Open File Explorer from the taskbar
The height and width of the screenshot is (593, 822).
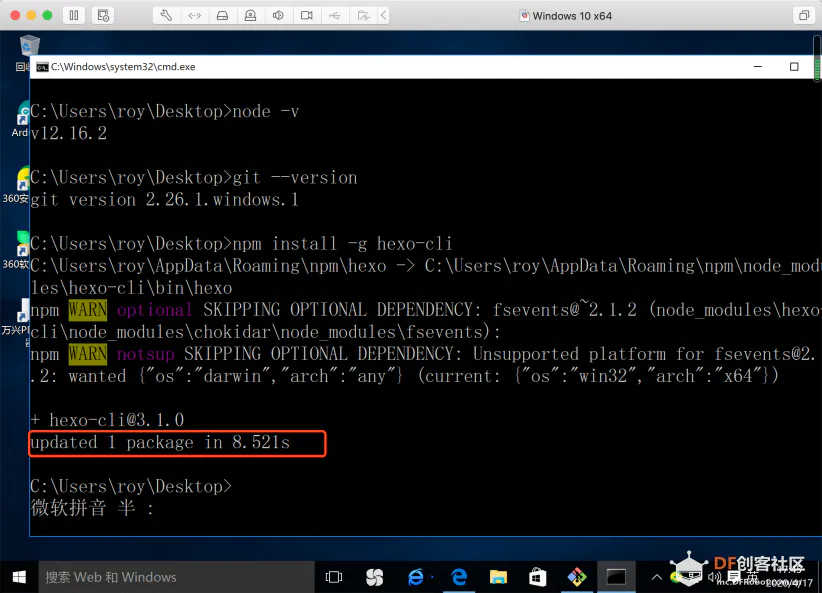(x=498, y=577)
